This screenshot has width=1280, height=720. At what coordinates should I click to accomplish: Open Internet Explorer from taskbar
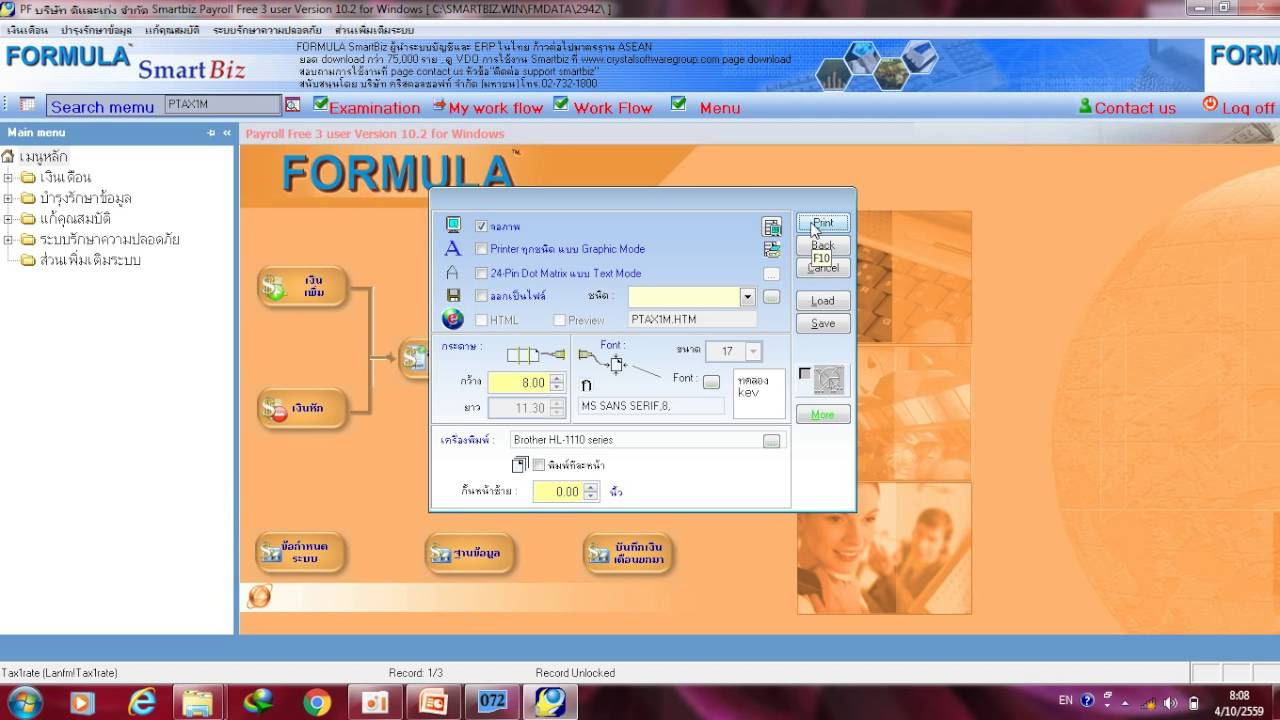[x=142, y=703]
